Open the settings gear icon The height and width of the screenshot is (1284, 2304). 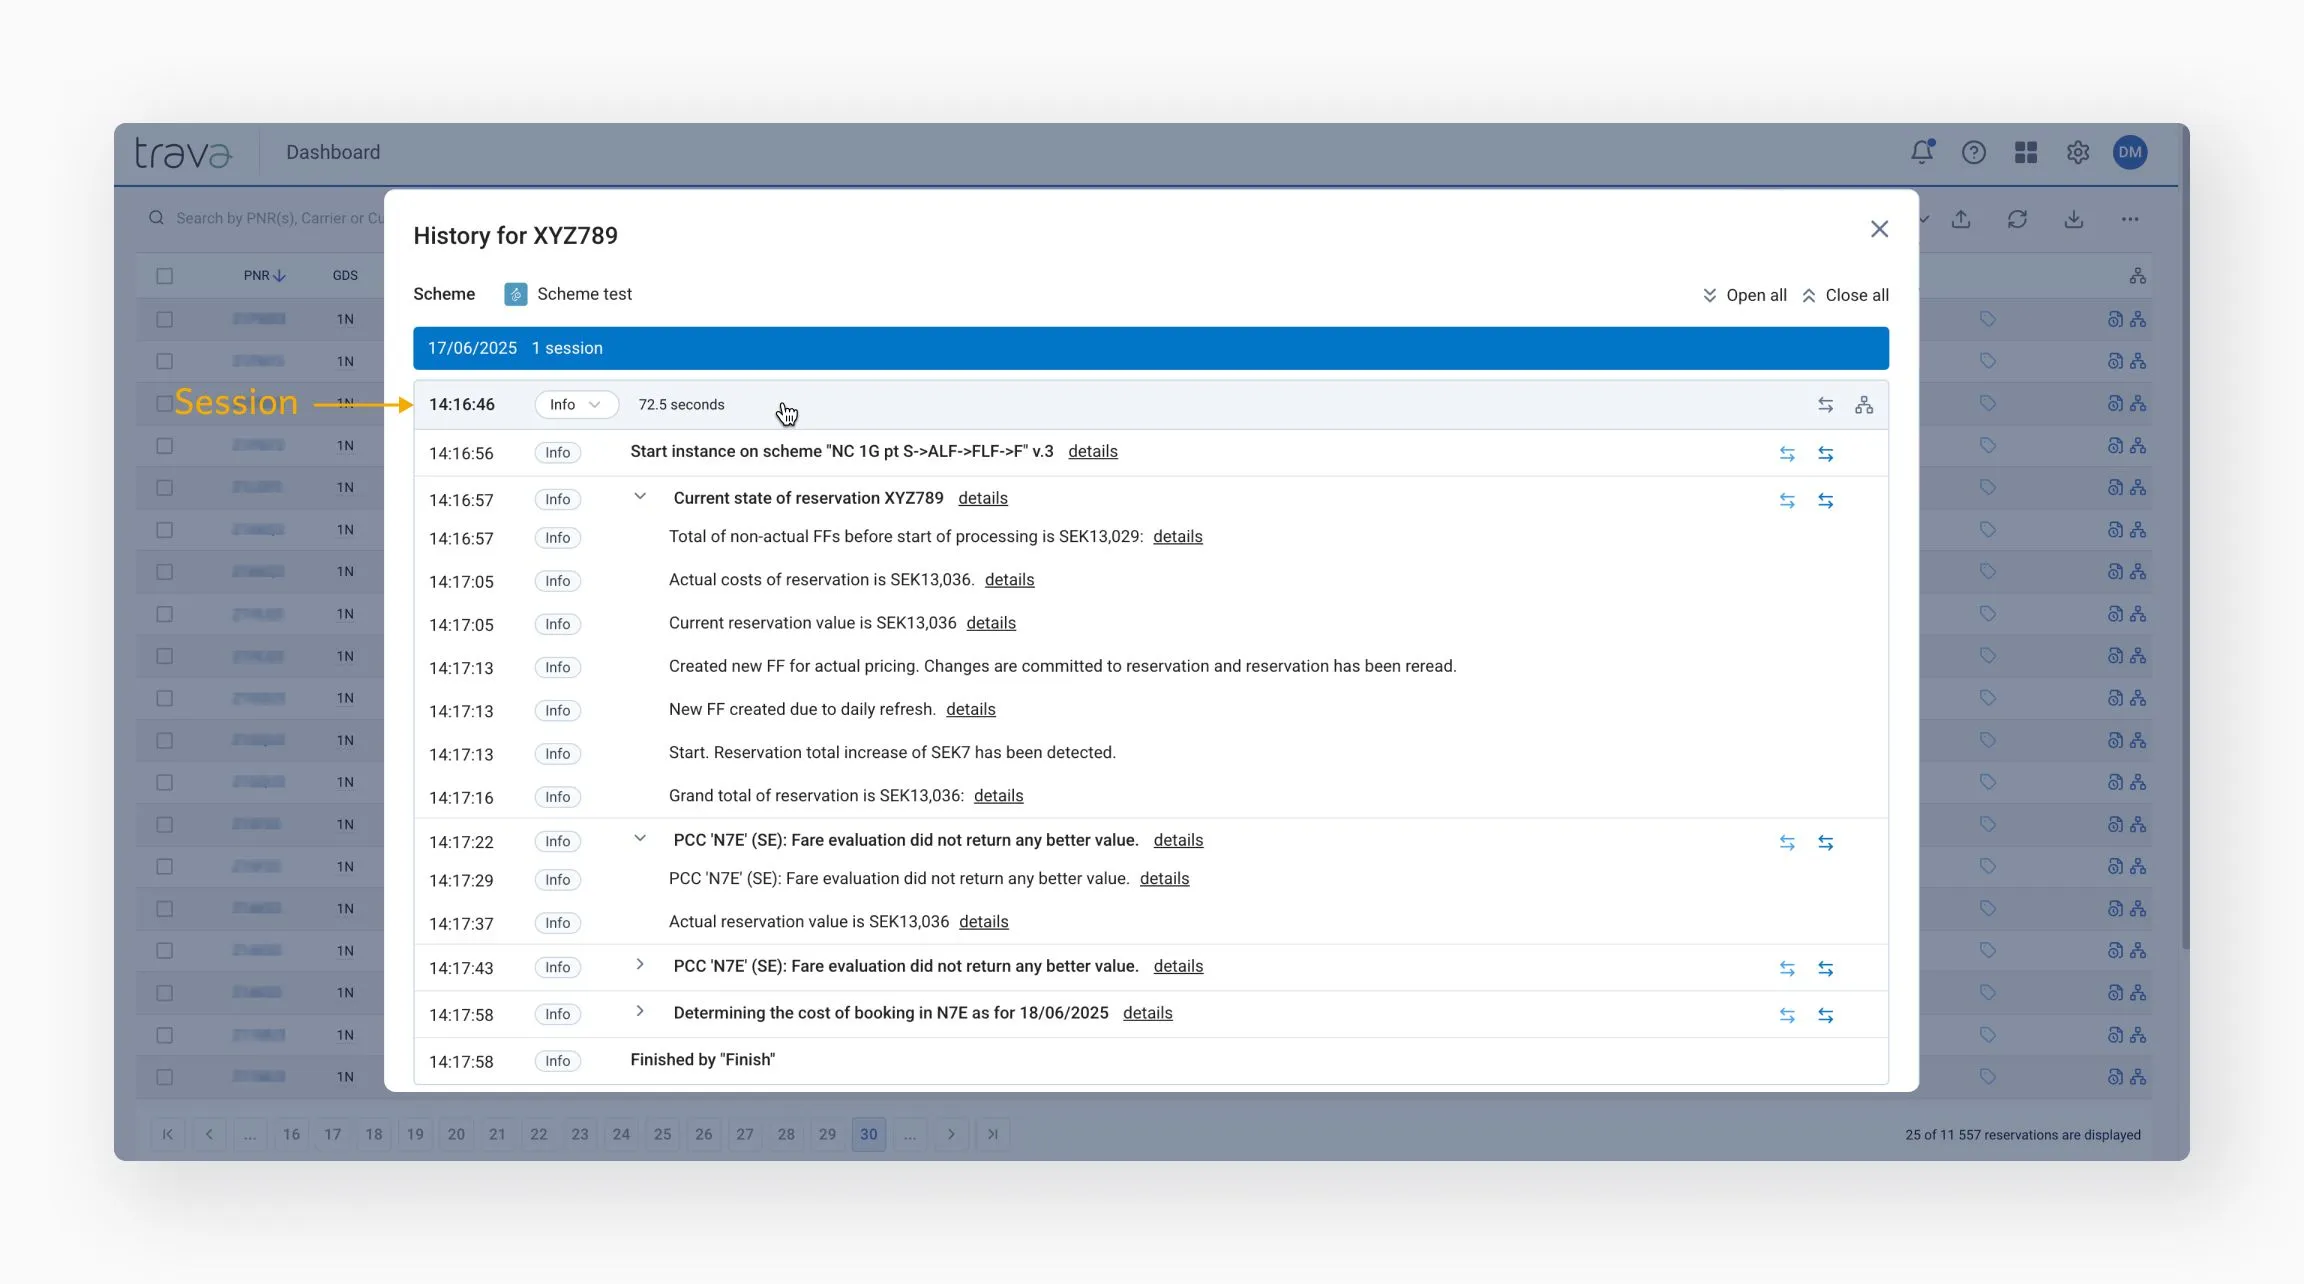[x=2078, y=152]
